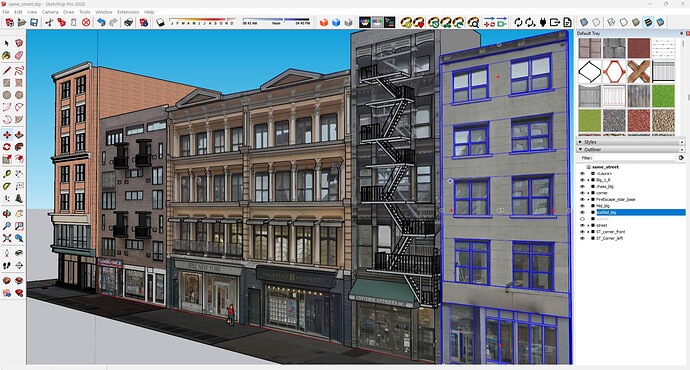Screen dimensions: 690x370
Task: Open the Draw menu
Action: (69, 12)
